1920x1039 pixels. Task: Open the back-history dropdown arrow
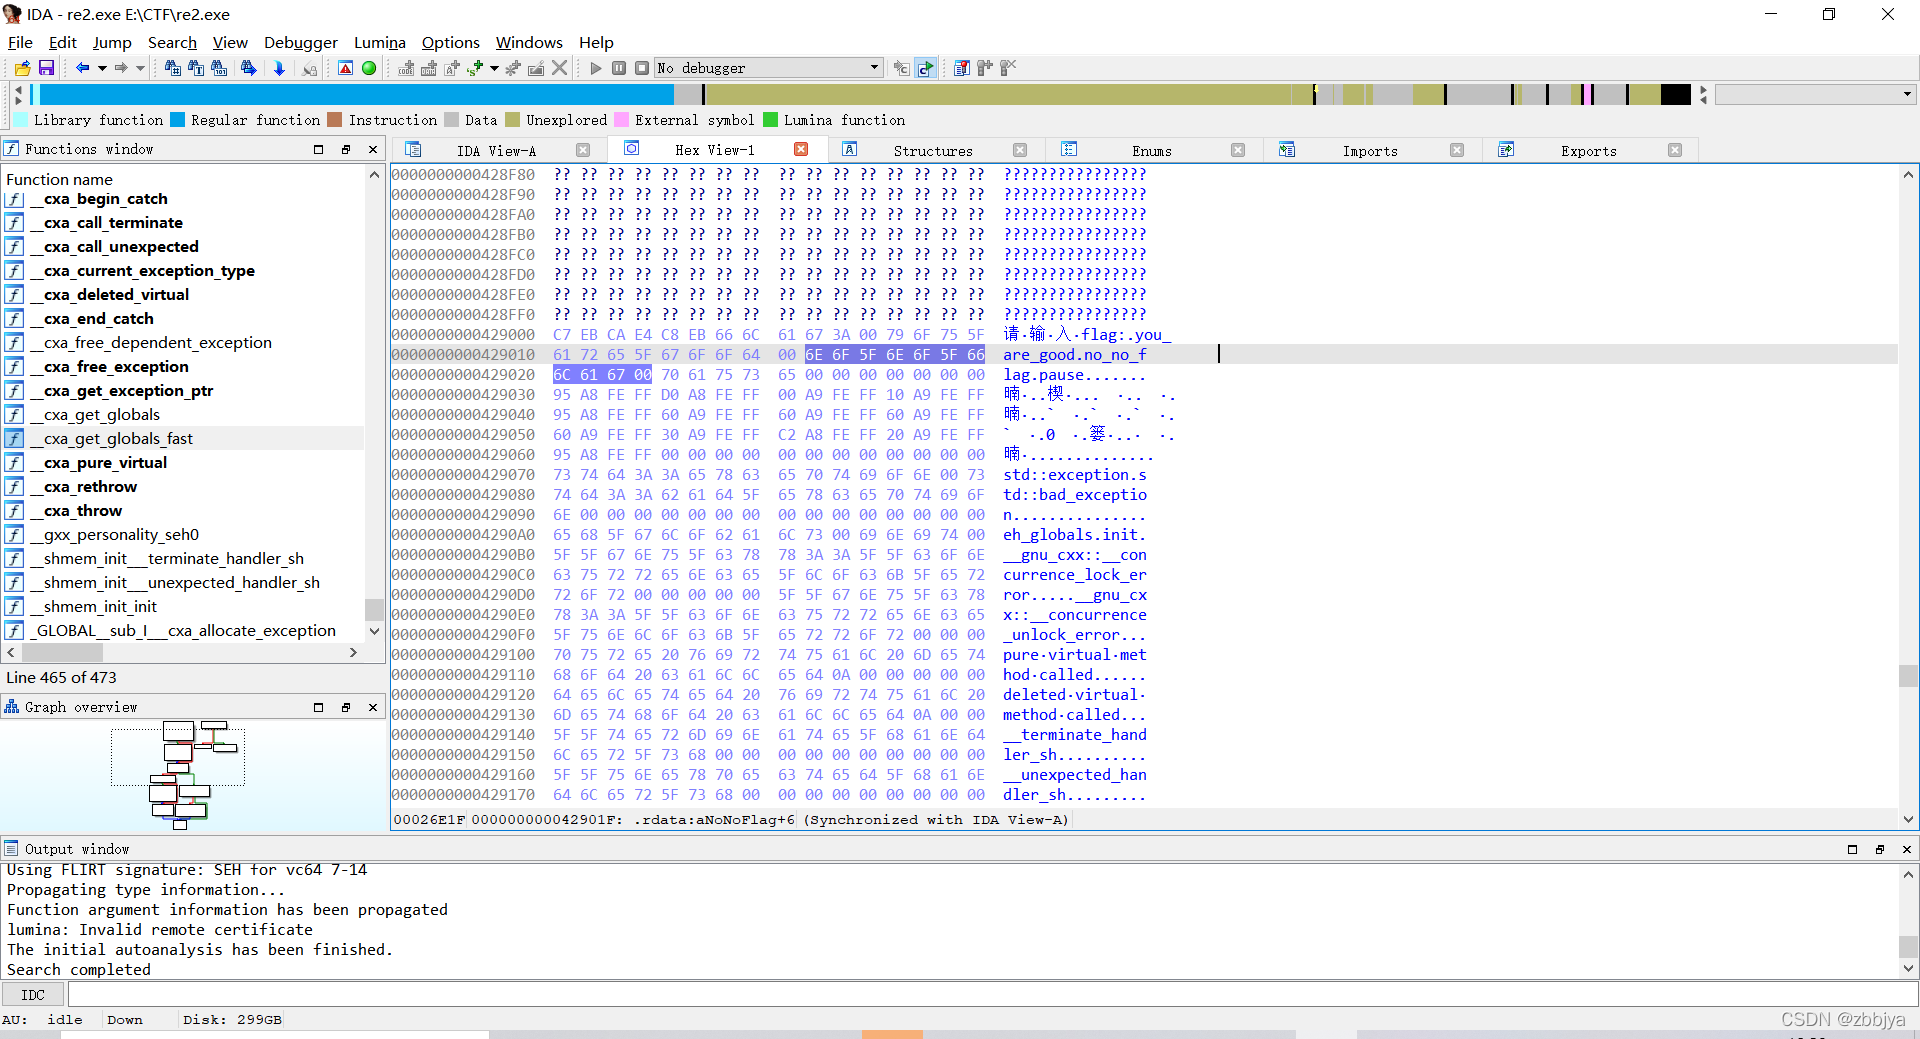[101, 68]
